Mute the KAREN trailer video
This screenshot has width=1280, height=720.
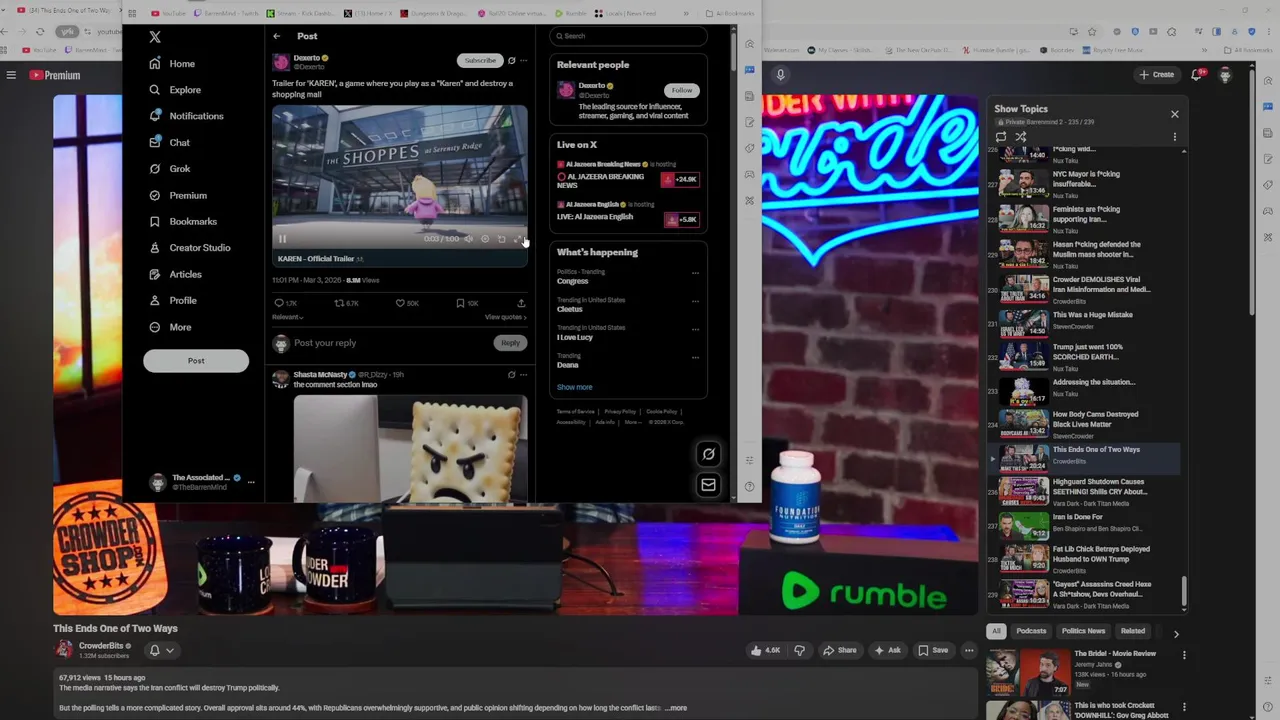point(468,239)
